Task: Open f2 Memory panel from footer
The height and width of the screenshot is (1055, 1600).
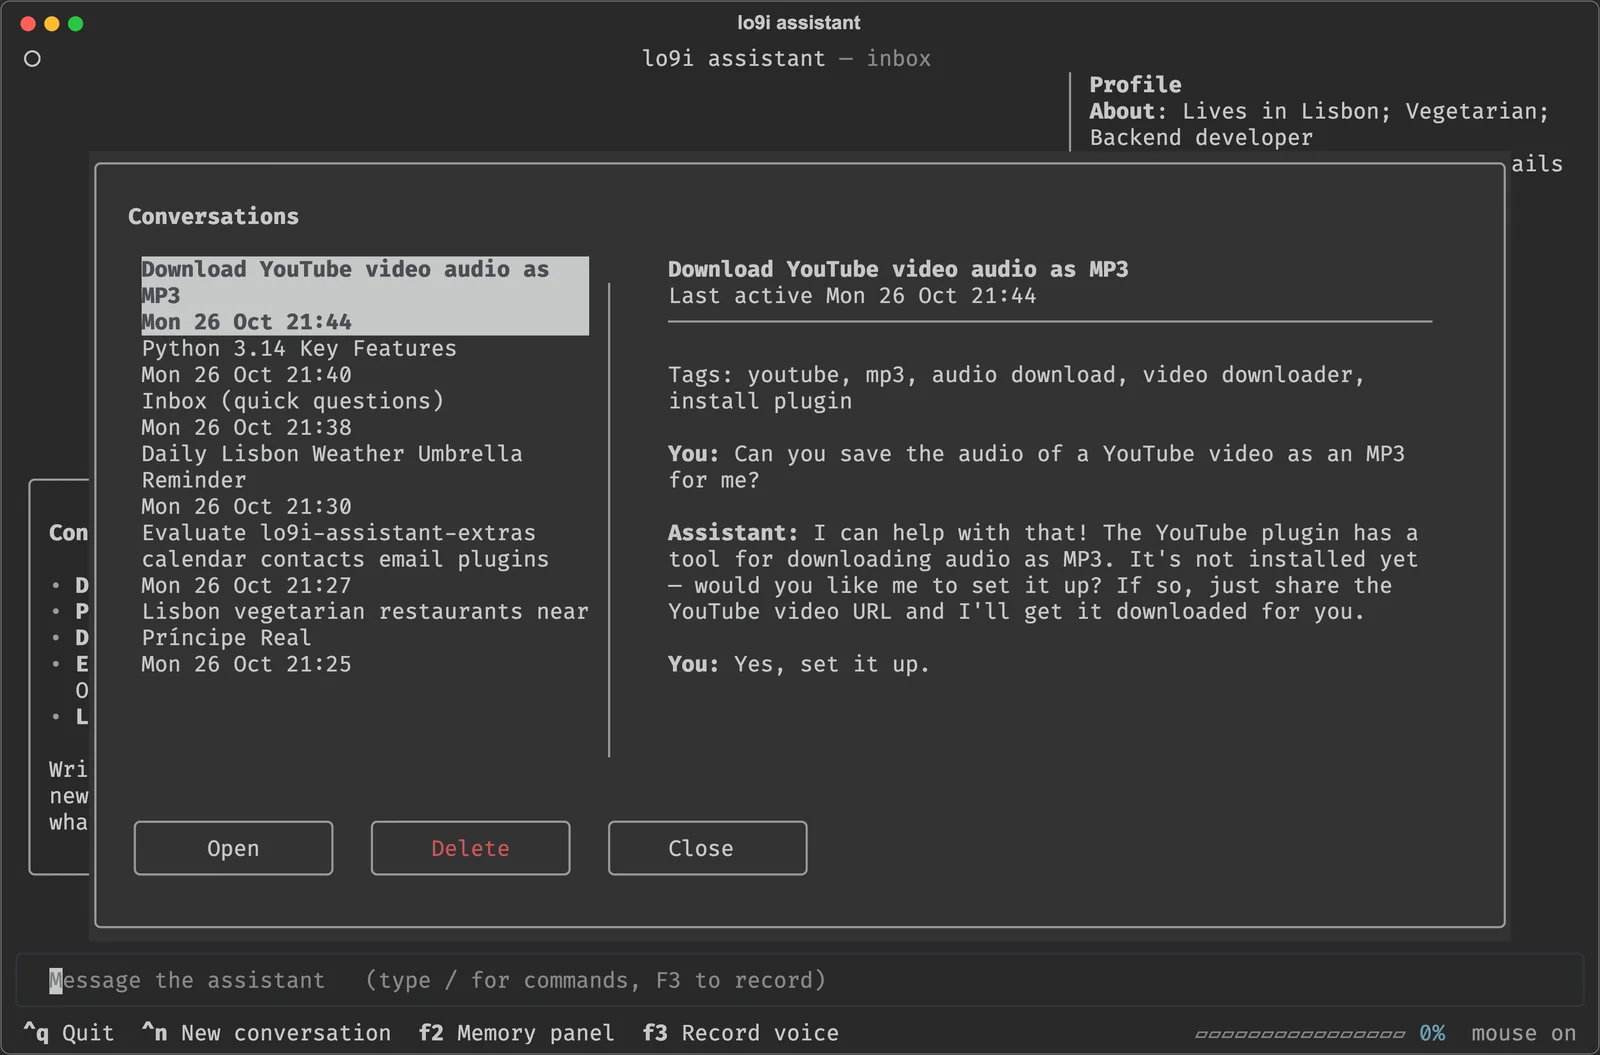Action: point(516,1033)
